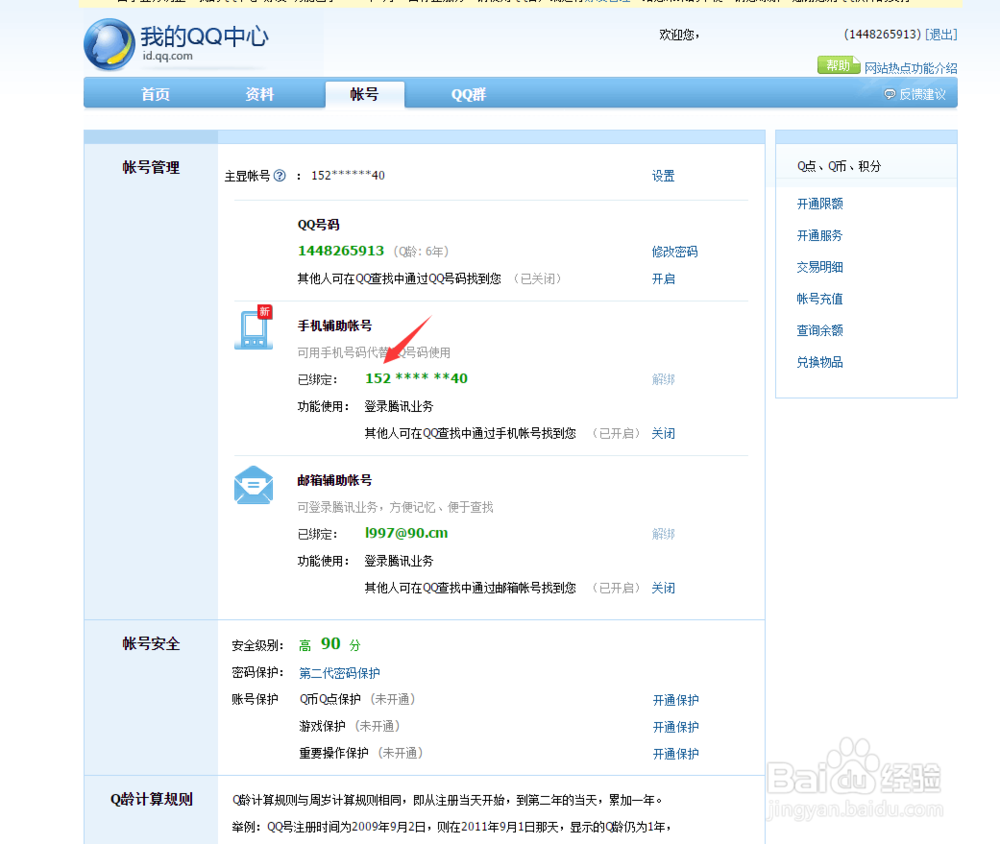Viewport: 1000px width, 844px height.
Task: Click 解绑 for the bound email
Action: 663,534
